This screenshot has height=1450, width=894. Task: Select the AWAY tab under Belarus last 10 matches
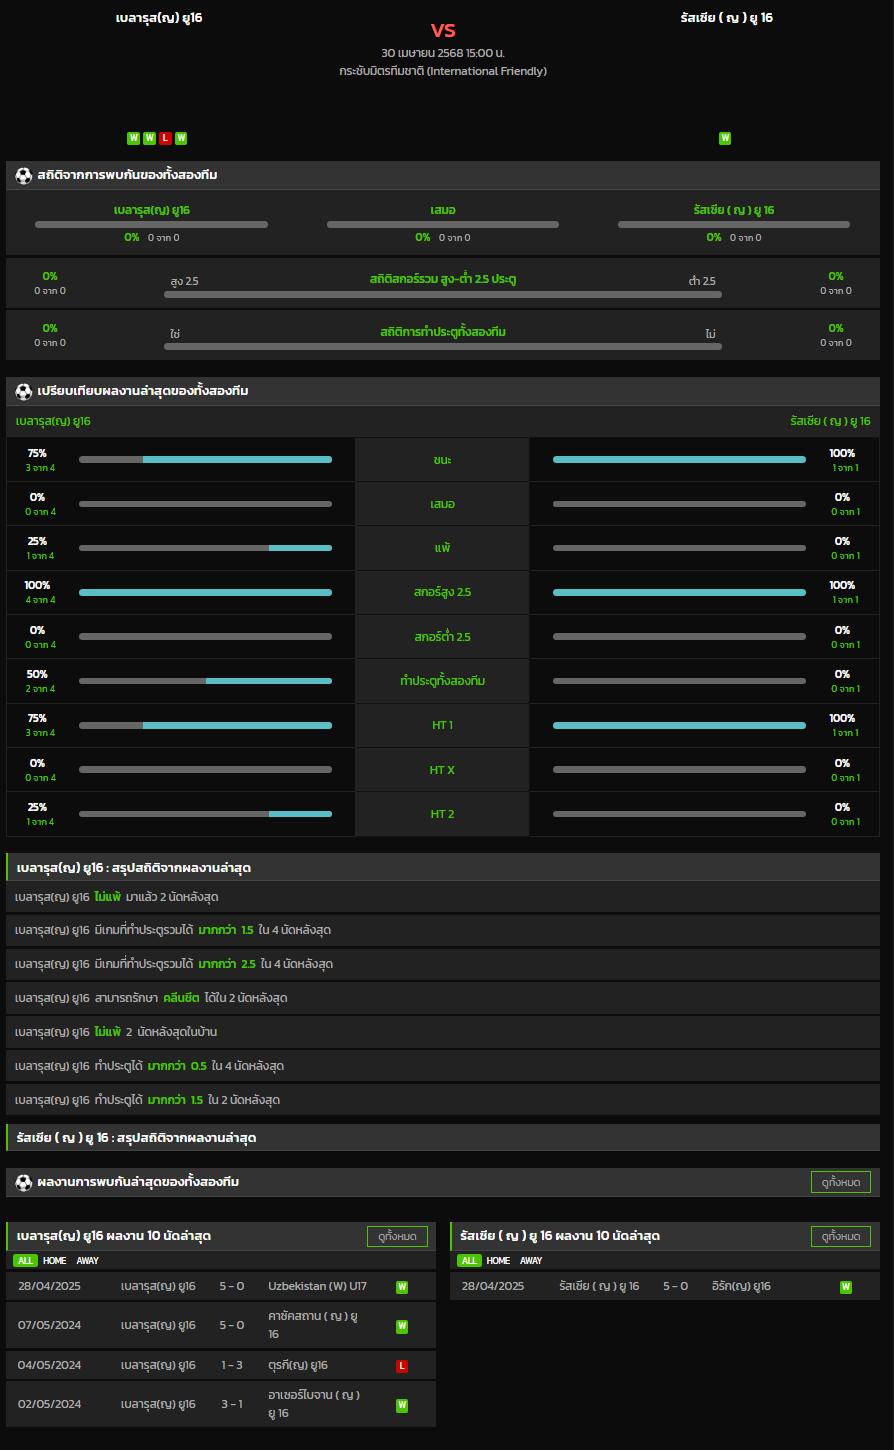click(88, 1261)
